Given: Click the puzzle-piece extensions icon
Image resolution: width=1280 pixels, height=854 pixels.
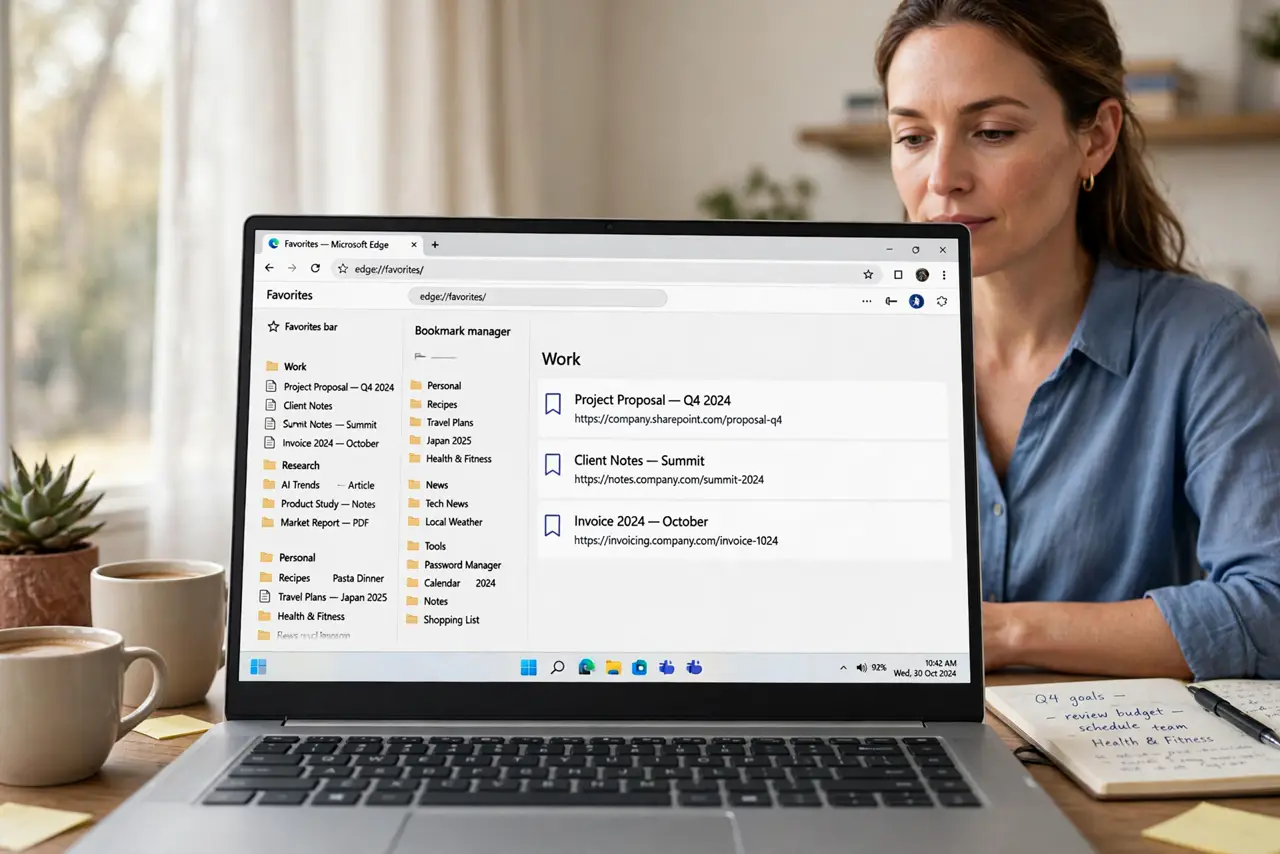Looking at the screenshot, I should [942, 301].
